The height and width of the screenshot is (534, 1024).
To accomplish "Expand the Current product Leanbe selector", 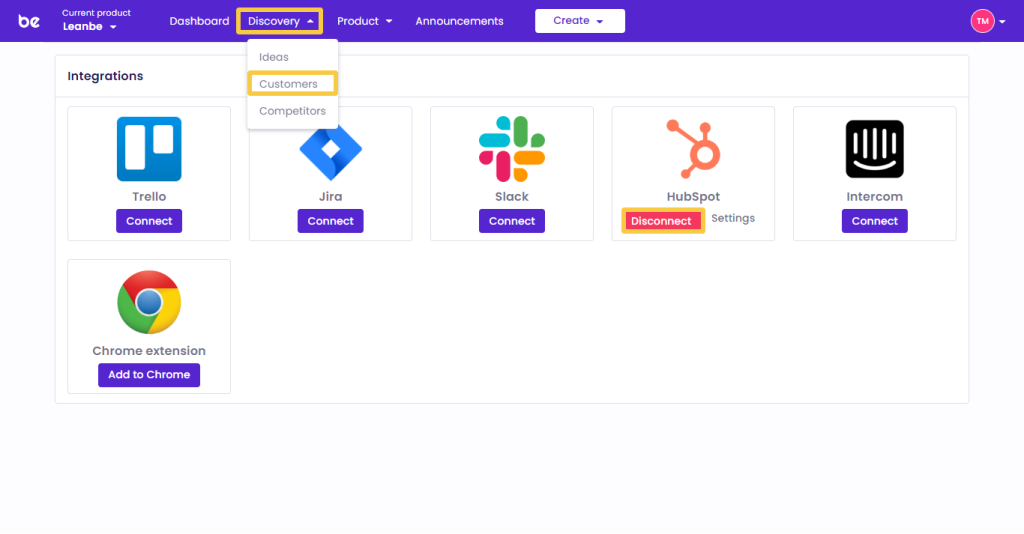I will [x=90, y=27].
